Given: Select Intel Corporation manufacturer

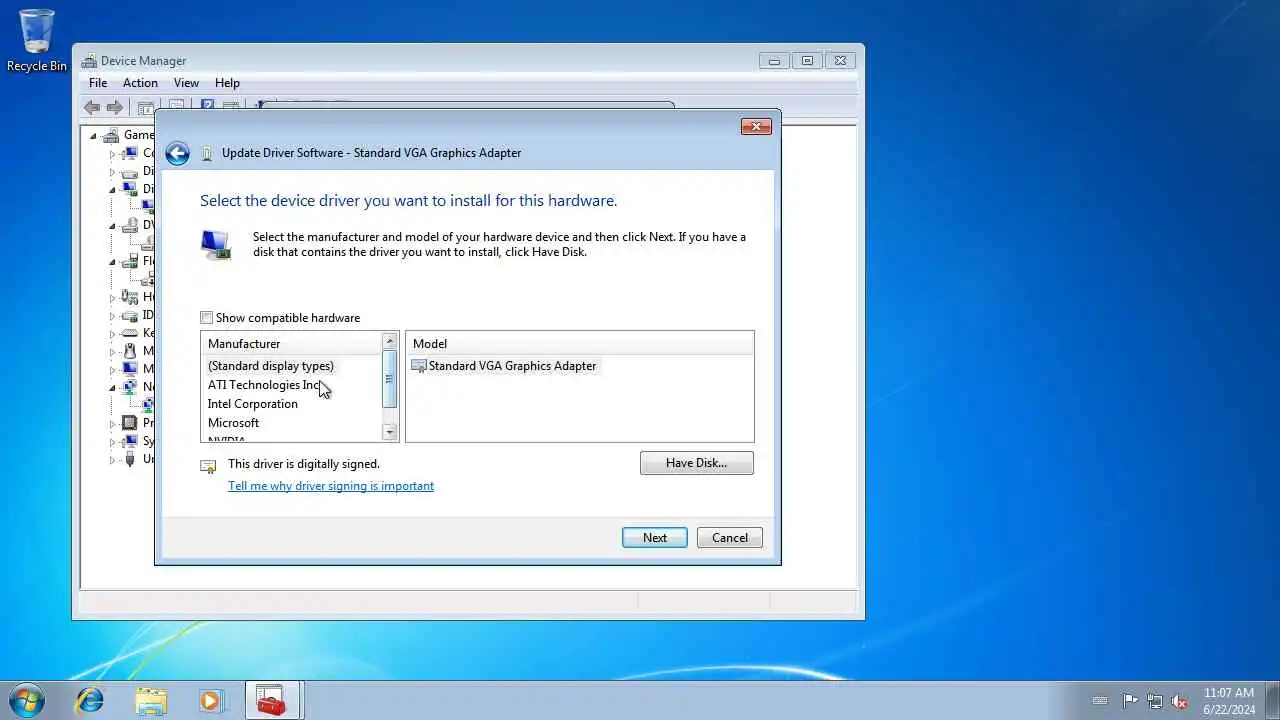Looking at the screenshot, I should [253, 404].
